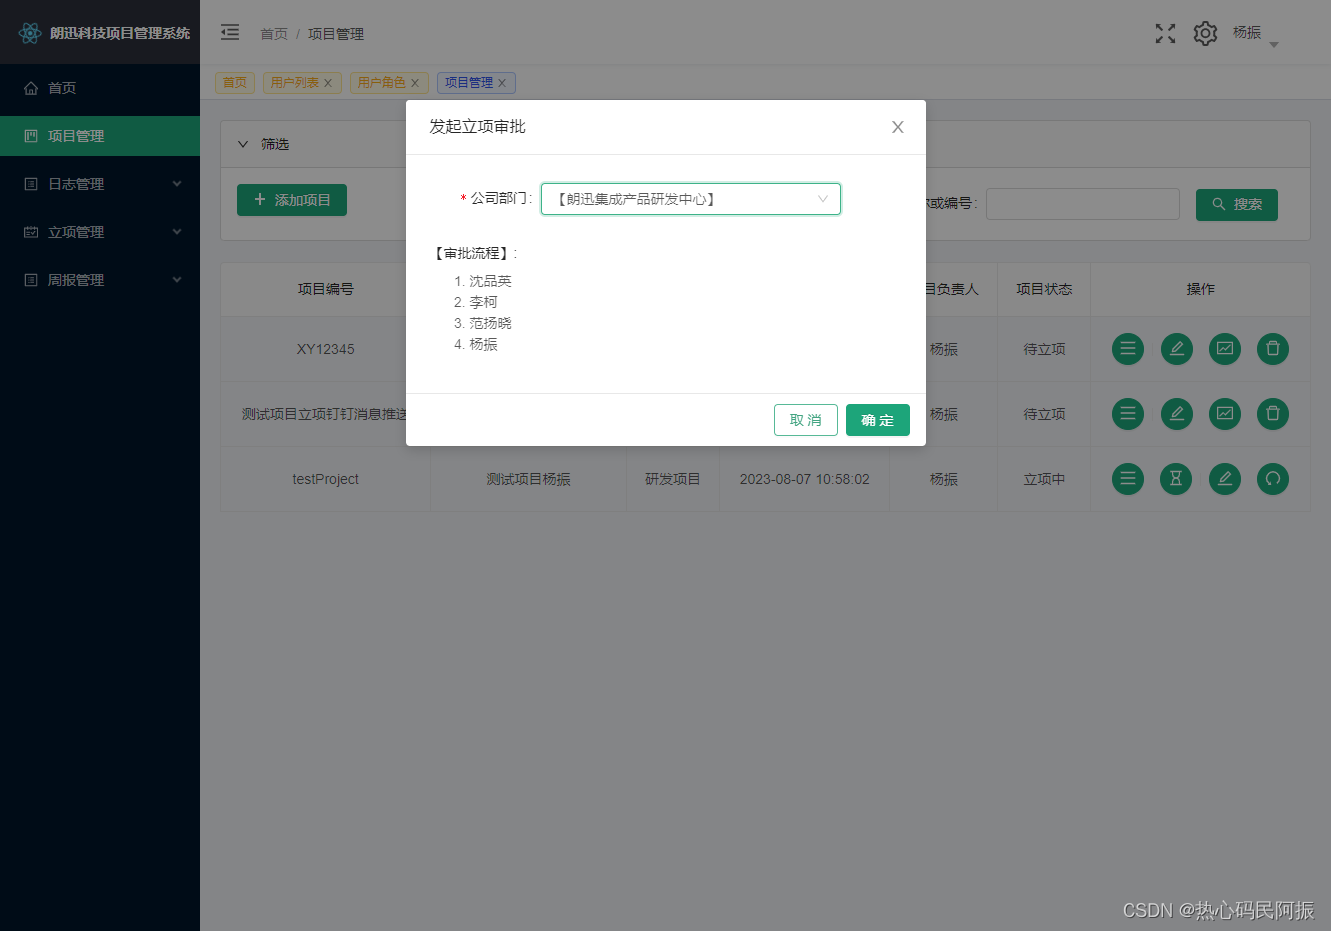This screenshot has width=1331, height=931.
Task: Click trash icon in 测试项目立项钉钉消息推送 row
Action: pos(1272,414)
